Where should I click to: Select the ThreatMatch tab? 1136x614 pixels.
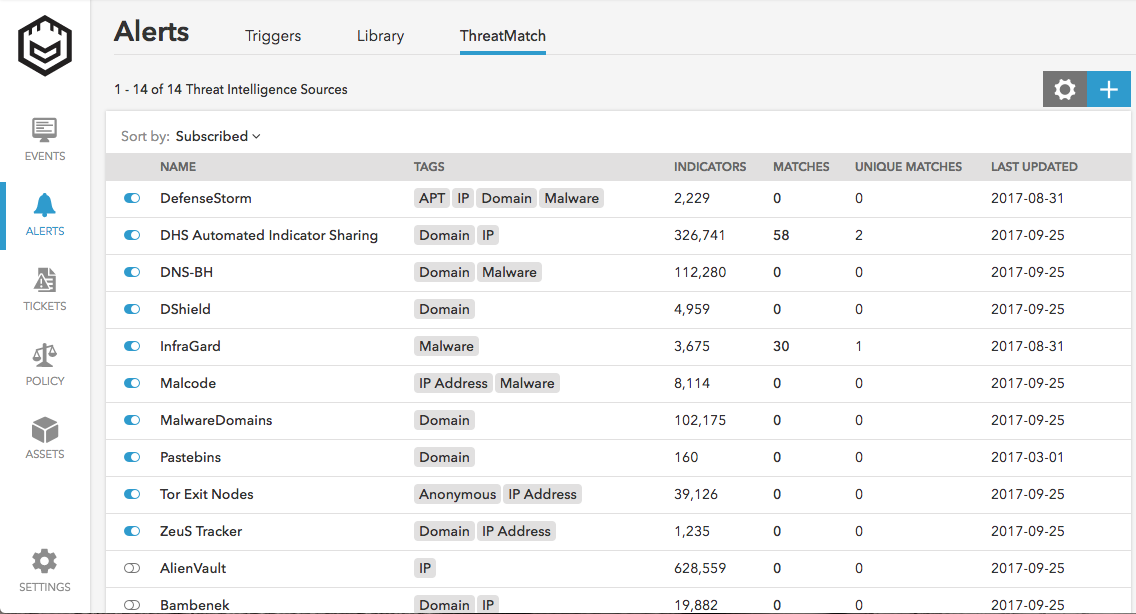pos(503,36)
